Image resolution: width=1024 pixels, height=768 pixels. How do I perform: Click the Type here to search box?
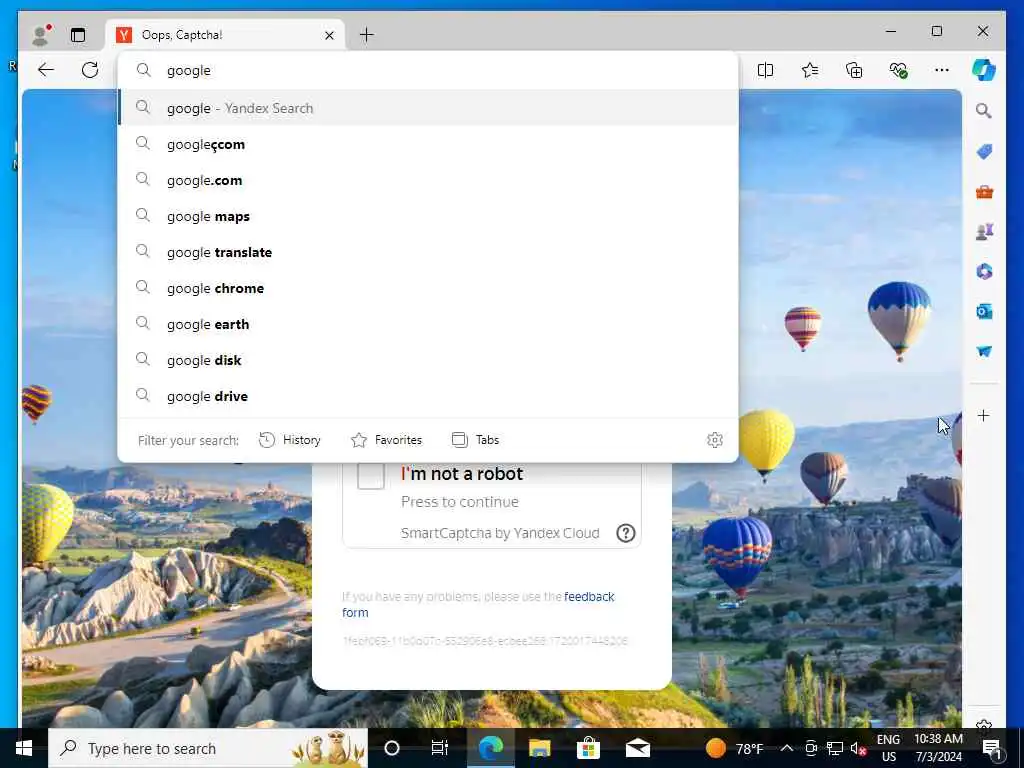[x=208, y=748]
